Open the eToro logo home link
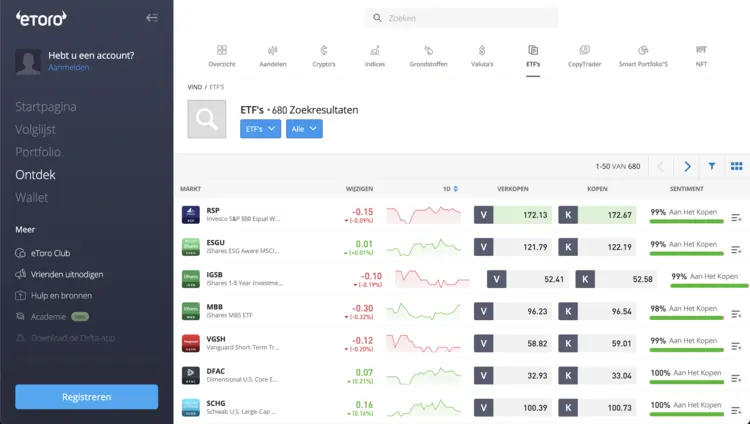 [41, 19]
